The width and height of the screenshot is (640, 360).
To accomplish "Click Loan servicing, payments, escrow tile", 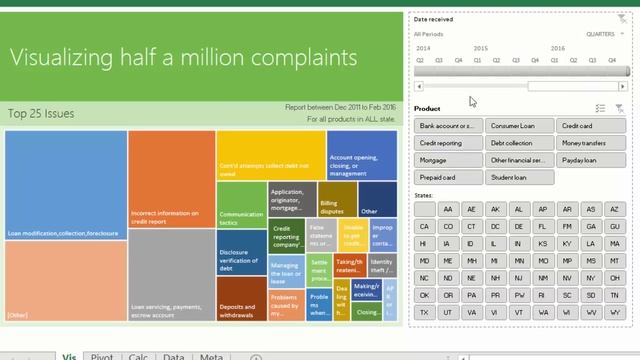I will click(x=172, y=275).
